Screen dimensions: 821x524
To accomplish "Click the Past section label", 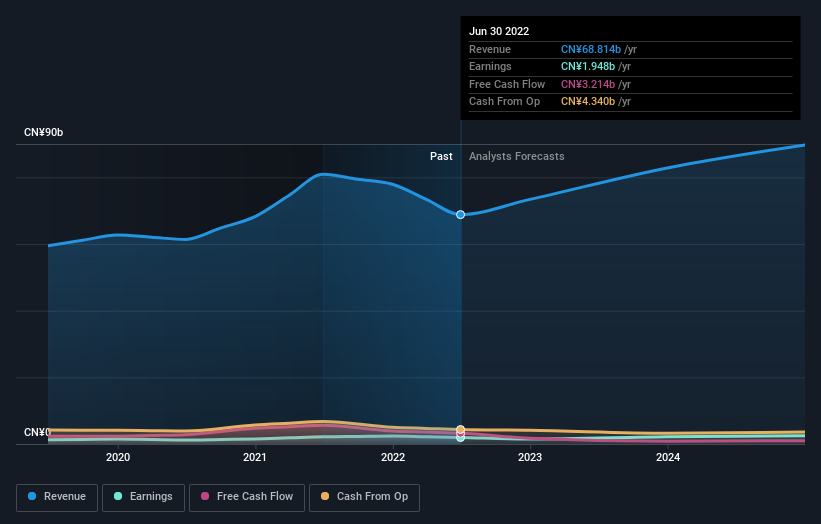I will click(441, 156).
